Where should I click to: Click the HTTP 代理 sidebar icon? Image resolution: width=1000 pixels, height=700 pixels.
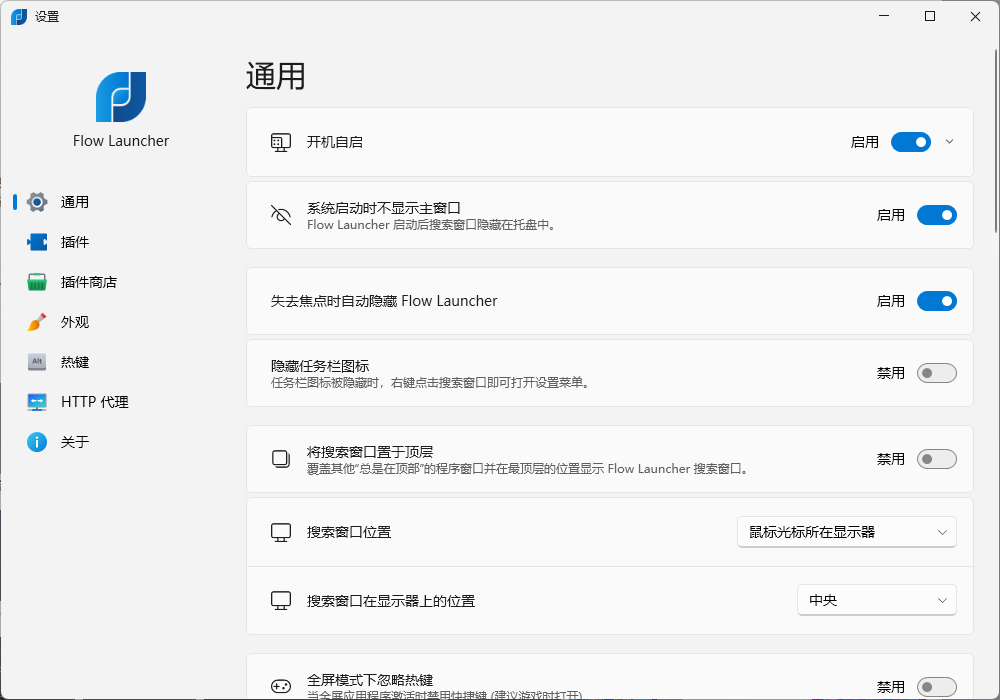(x=37, y=401)
